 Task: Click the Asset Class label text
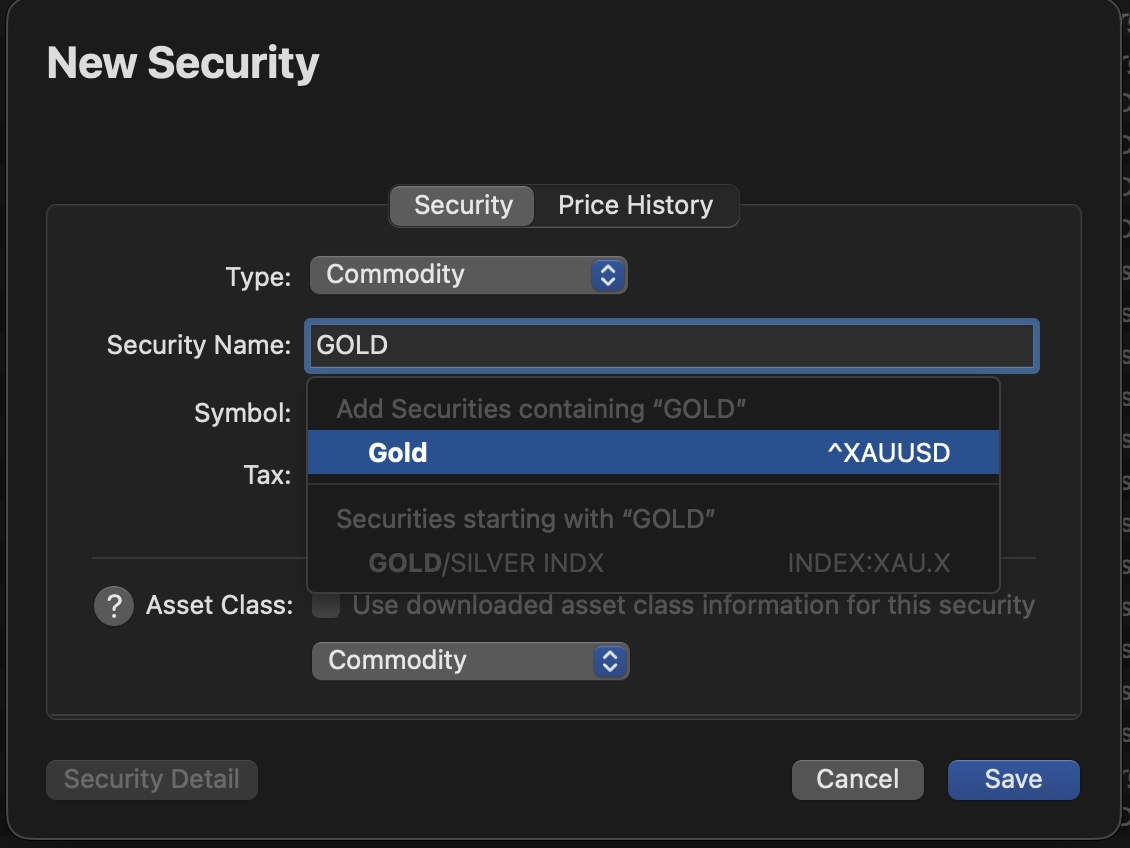[x=219, y=606]
